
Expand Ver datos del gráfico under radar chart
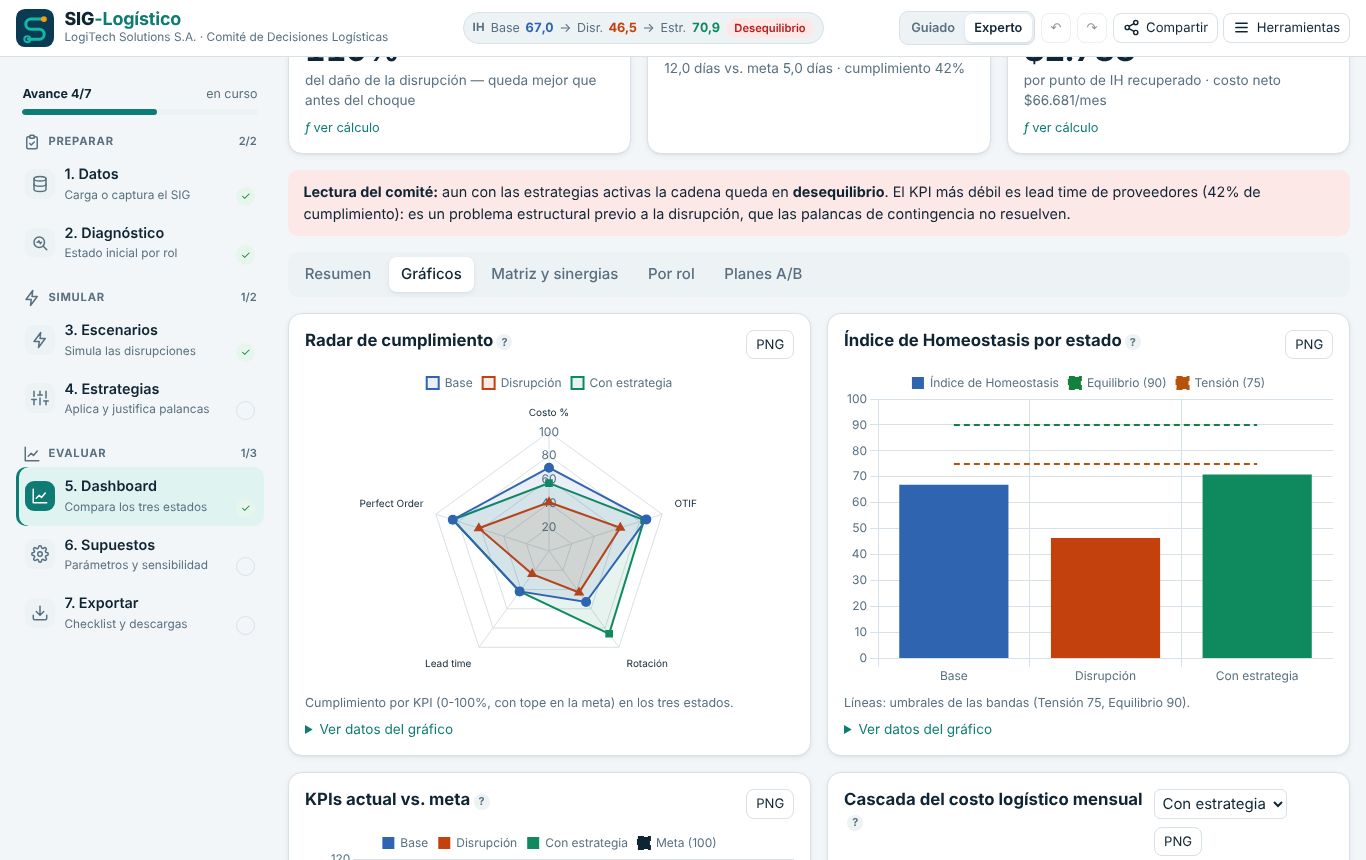point(379,730)
